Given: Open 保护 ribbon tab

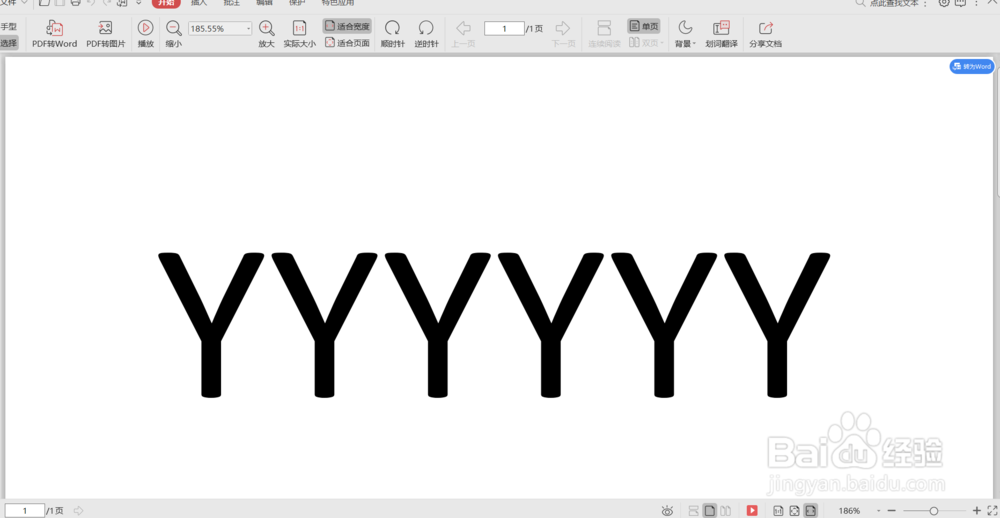Looking at the screenshot, I should [297, 3].
